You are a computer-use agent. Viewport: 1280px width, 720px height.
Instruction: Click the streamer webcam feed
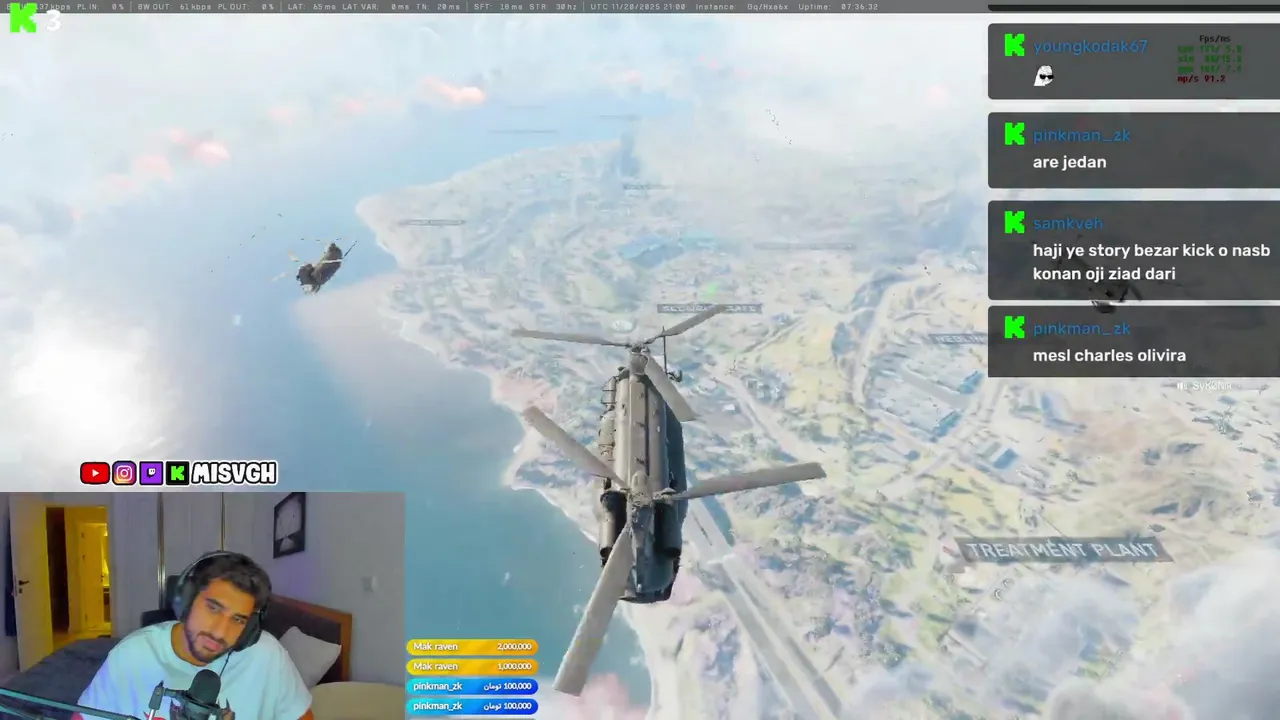[202, 606]
